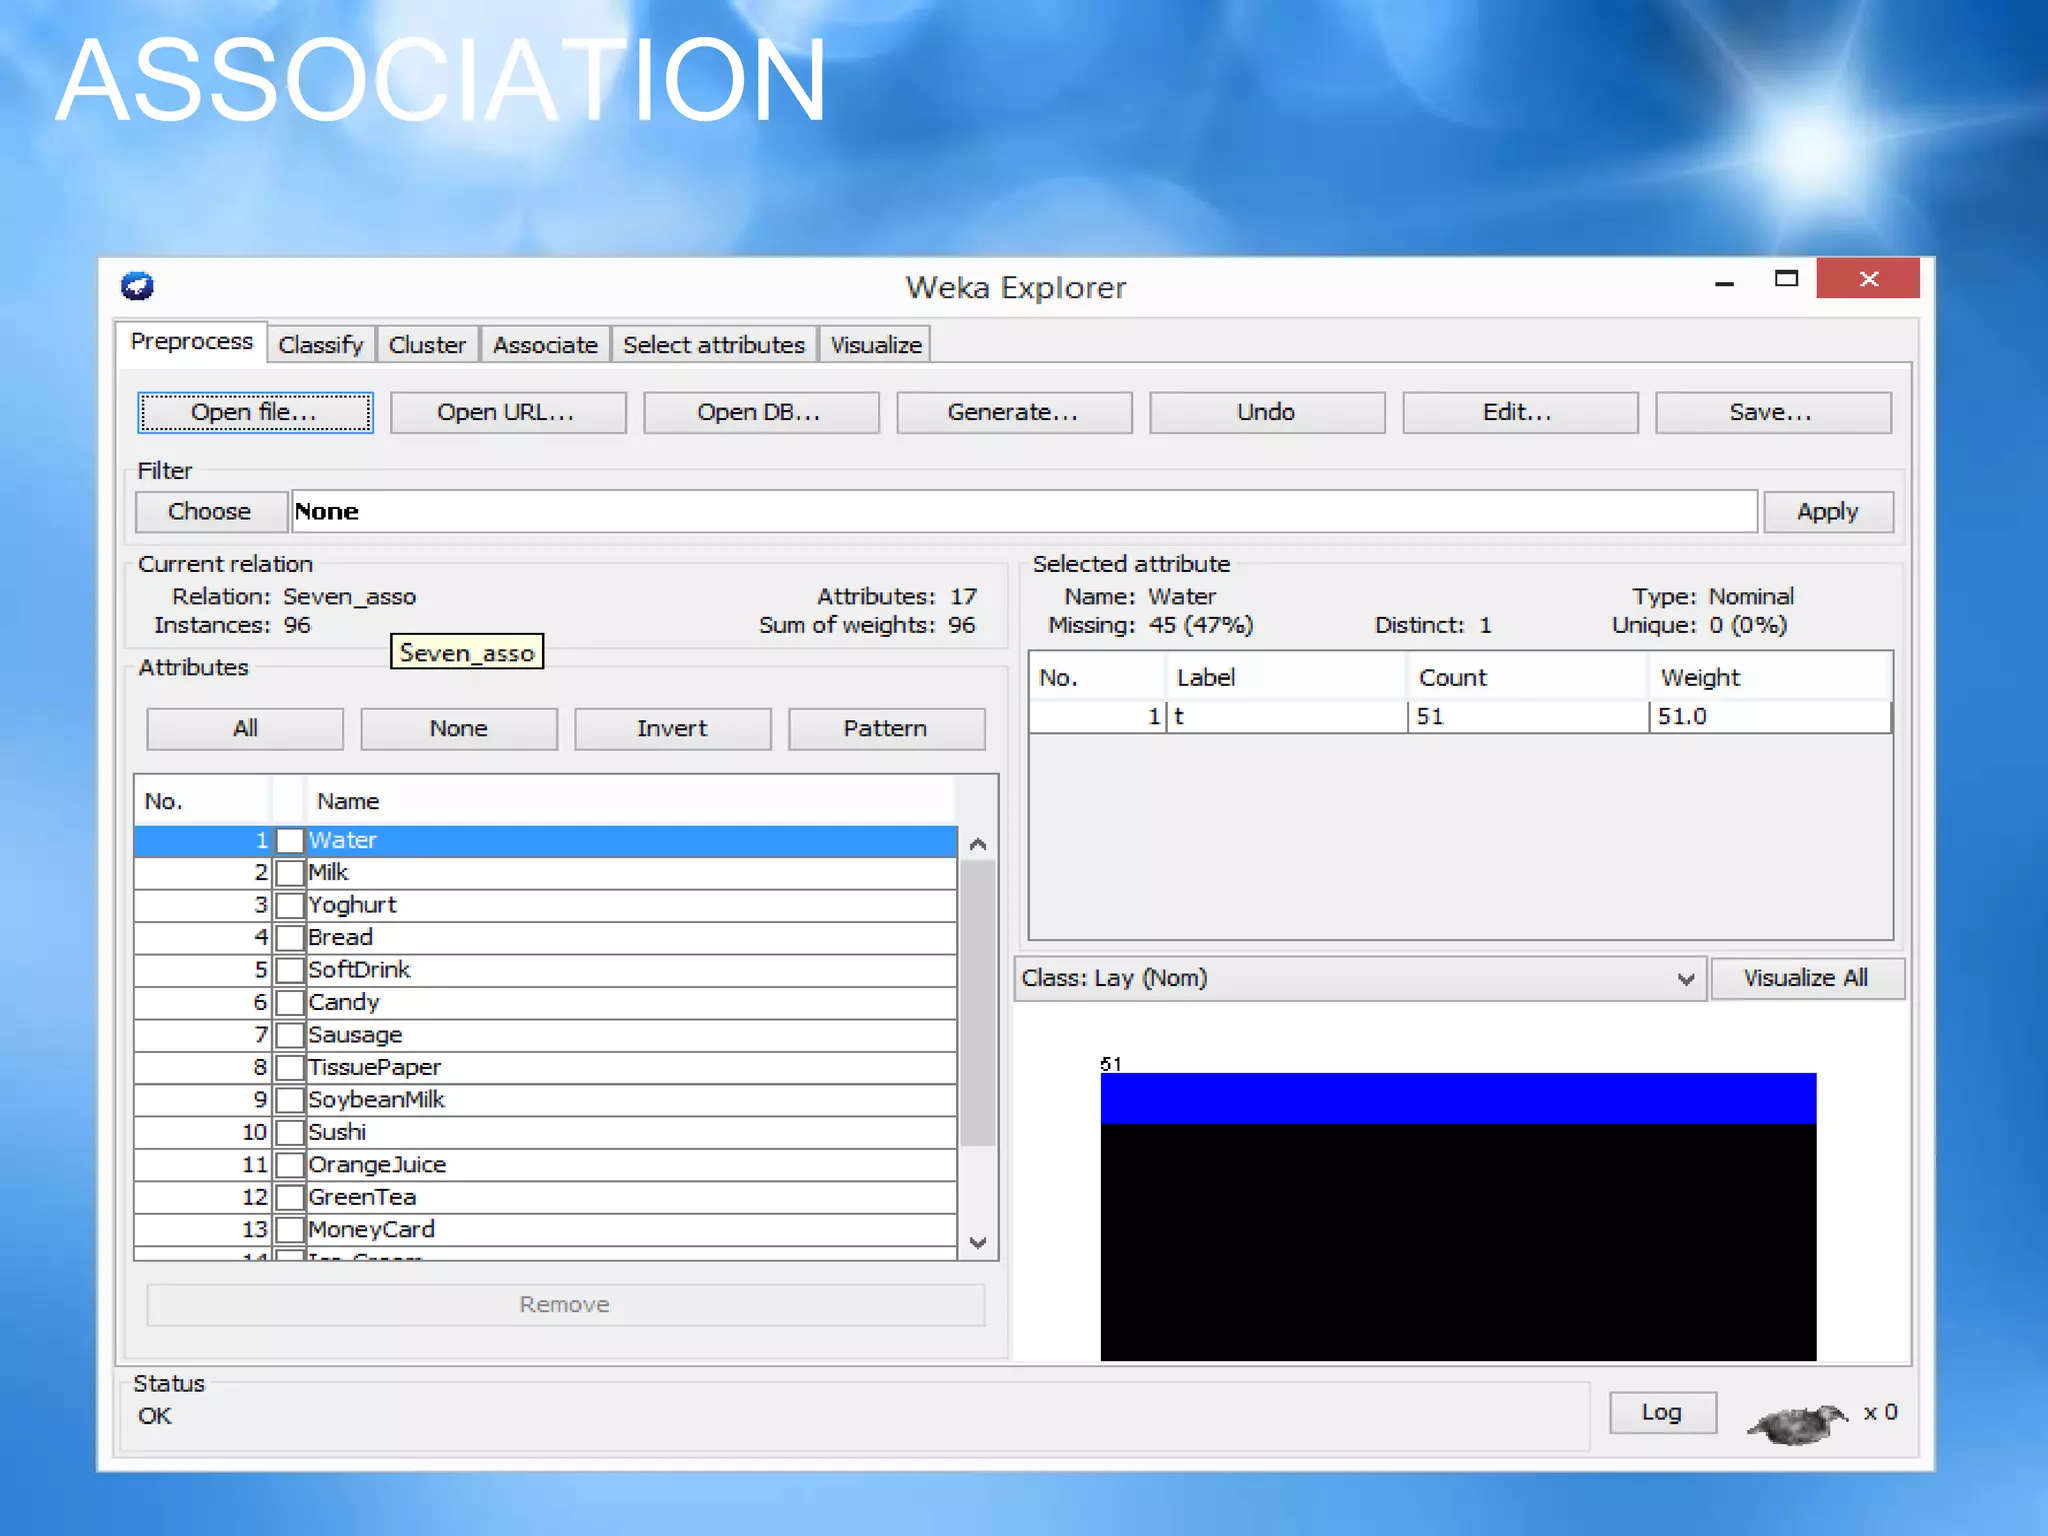The width and height of the screenshot is (2048, 1536).
Task: Tick the Bread attribute checkbox
Action: (290, 938)
